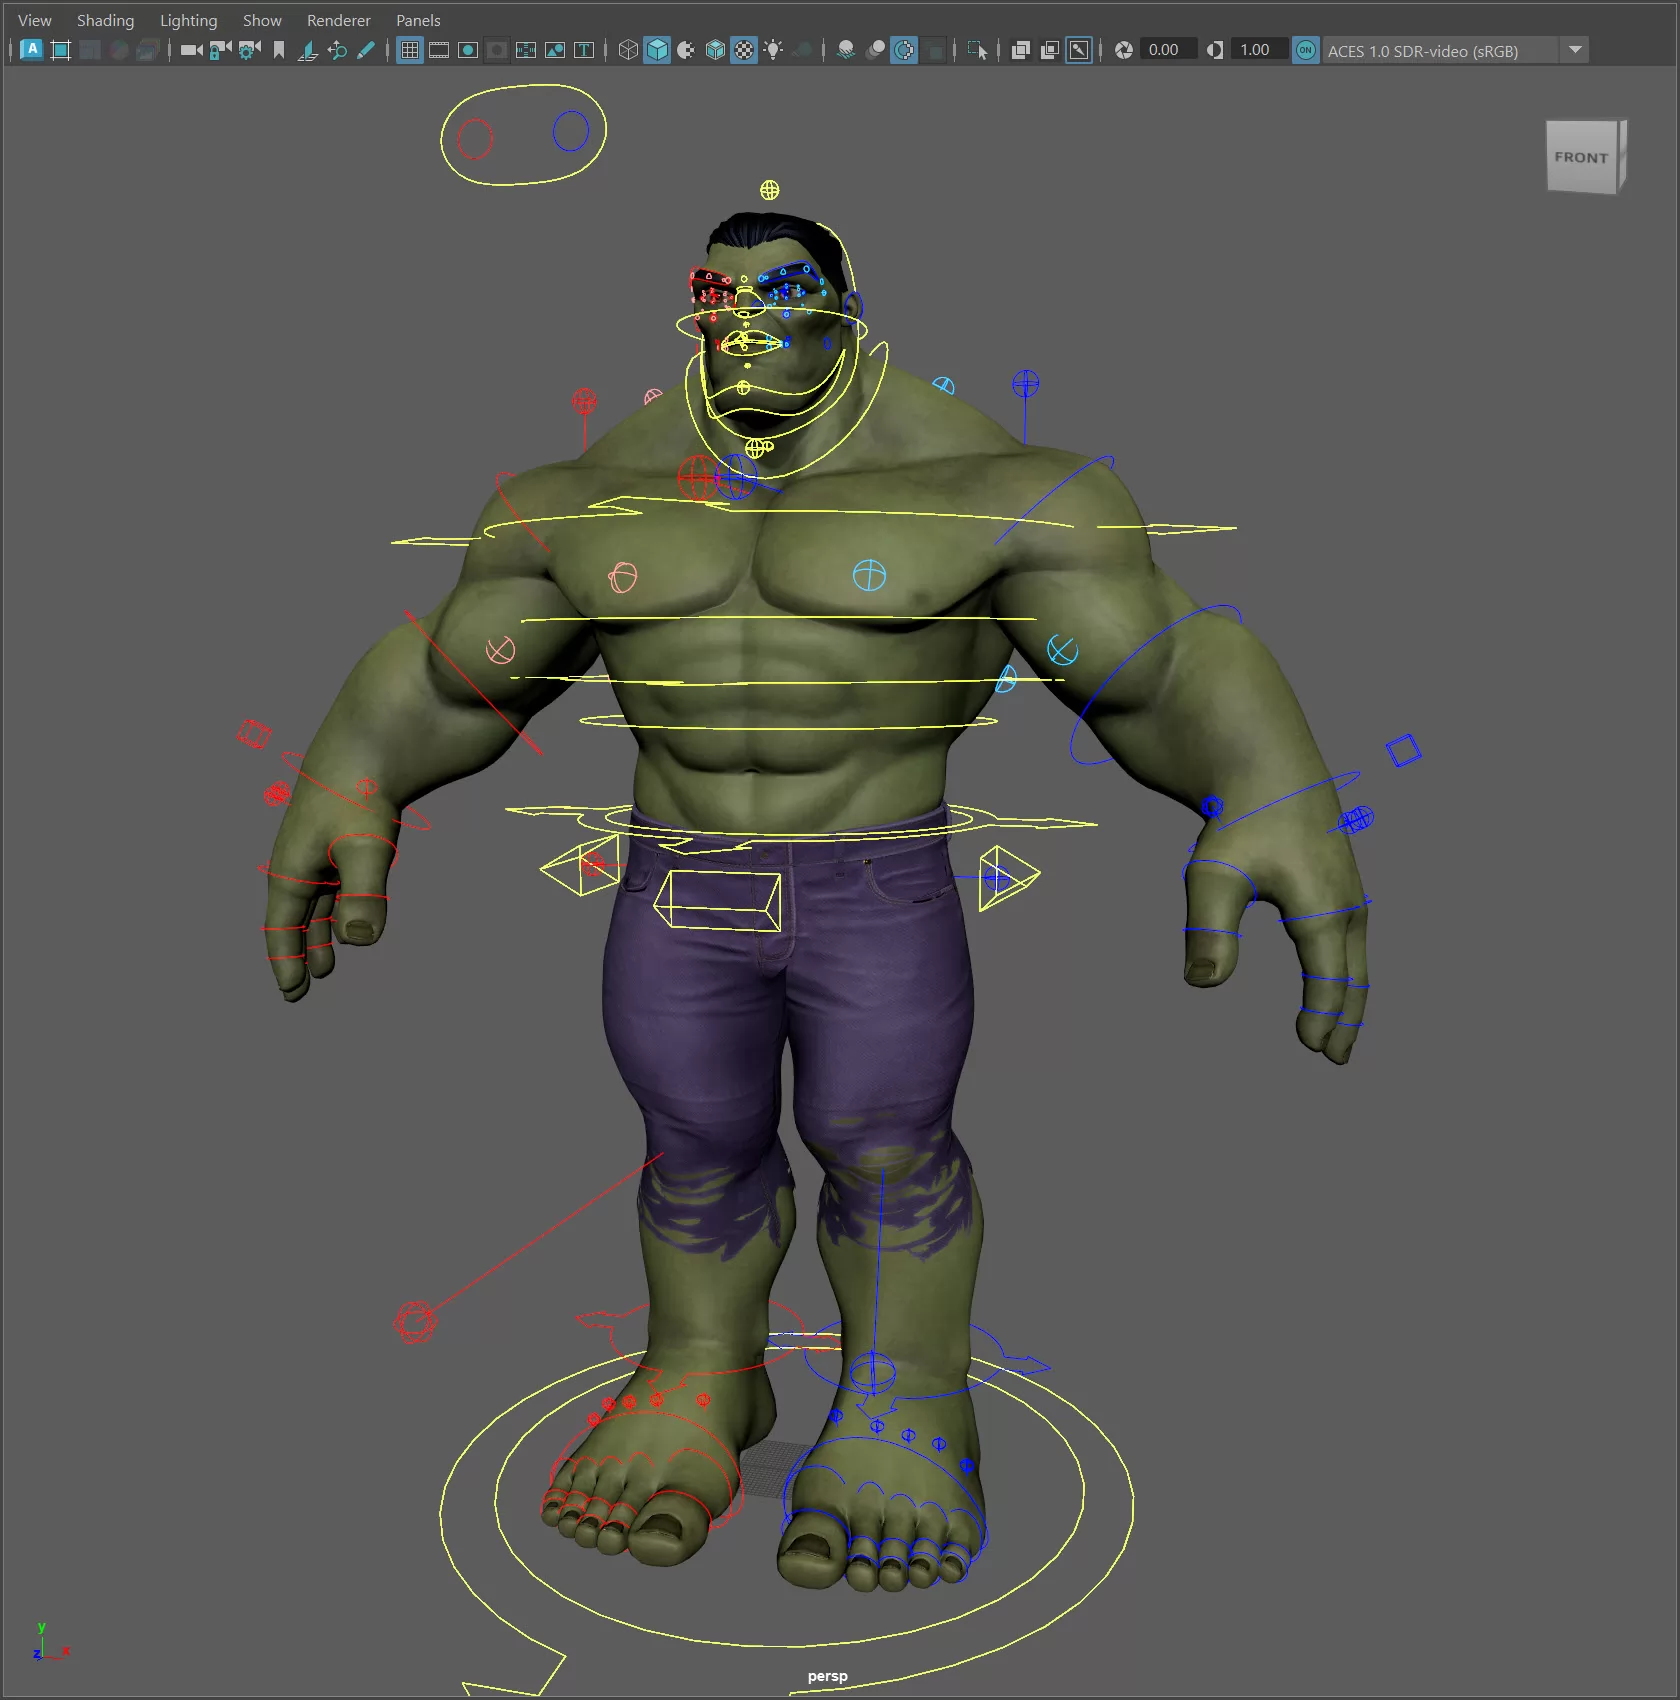Click the Exposure value field showing 0.00
Viewport: 1680px width, 1700px height.
pyautogui.click(x=1164, y=50)
